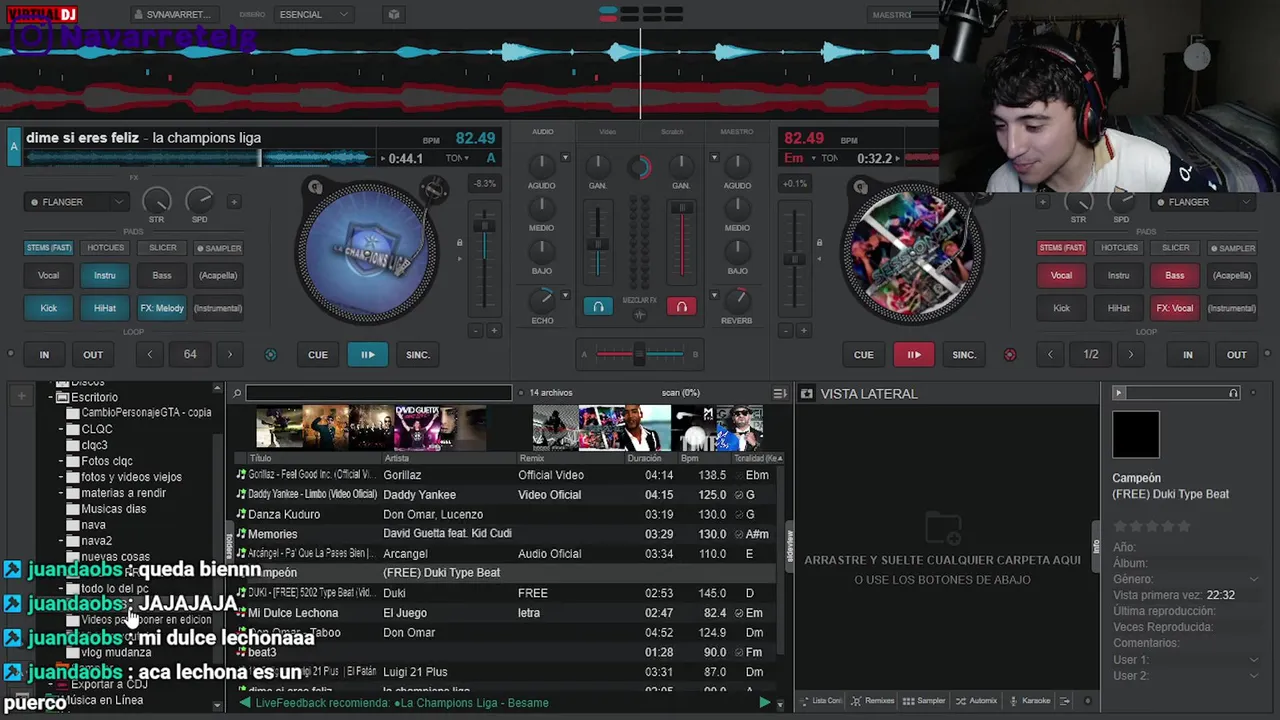Click the Escritorio folder icon
This screenshot has width=1280, height=720.
click(x=62, y=397)
